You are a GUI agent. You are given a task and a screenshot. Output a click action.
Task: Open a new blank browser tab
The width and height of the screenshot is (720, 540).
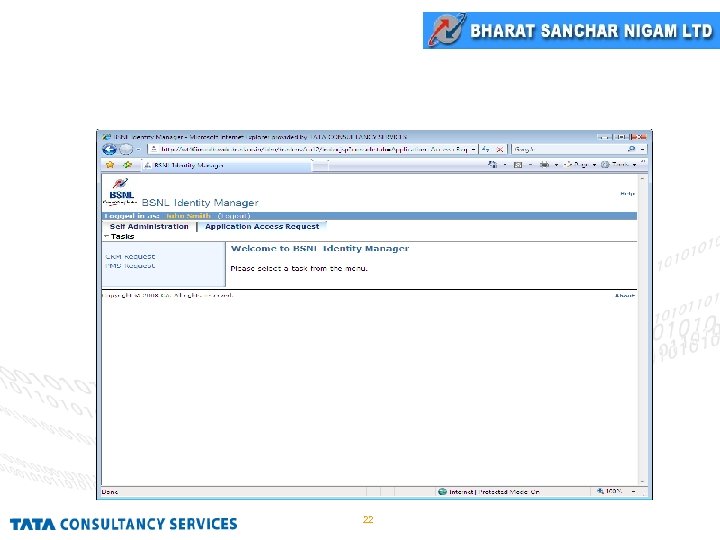tap(321, 165)
